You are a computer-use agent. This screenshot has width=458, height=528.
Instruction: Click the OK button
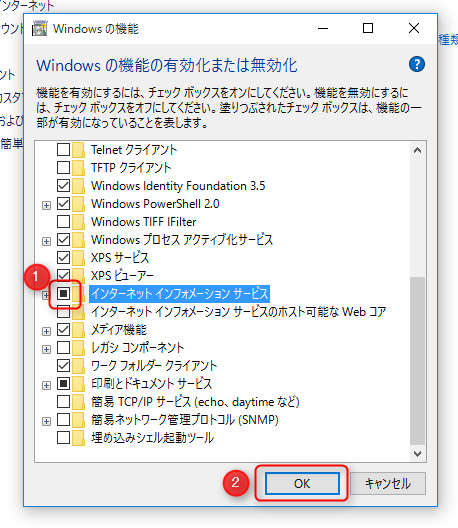point(302,483)
